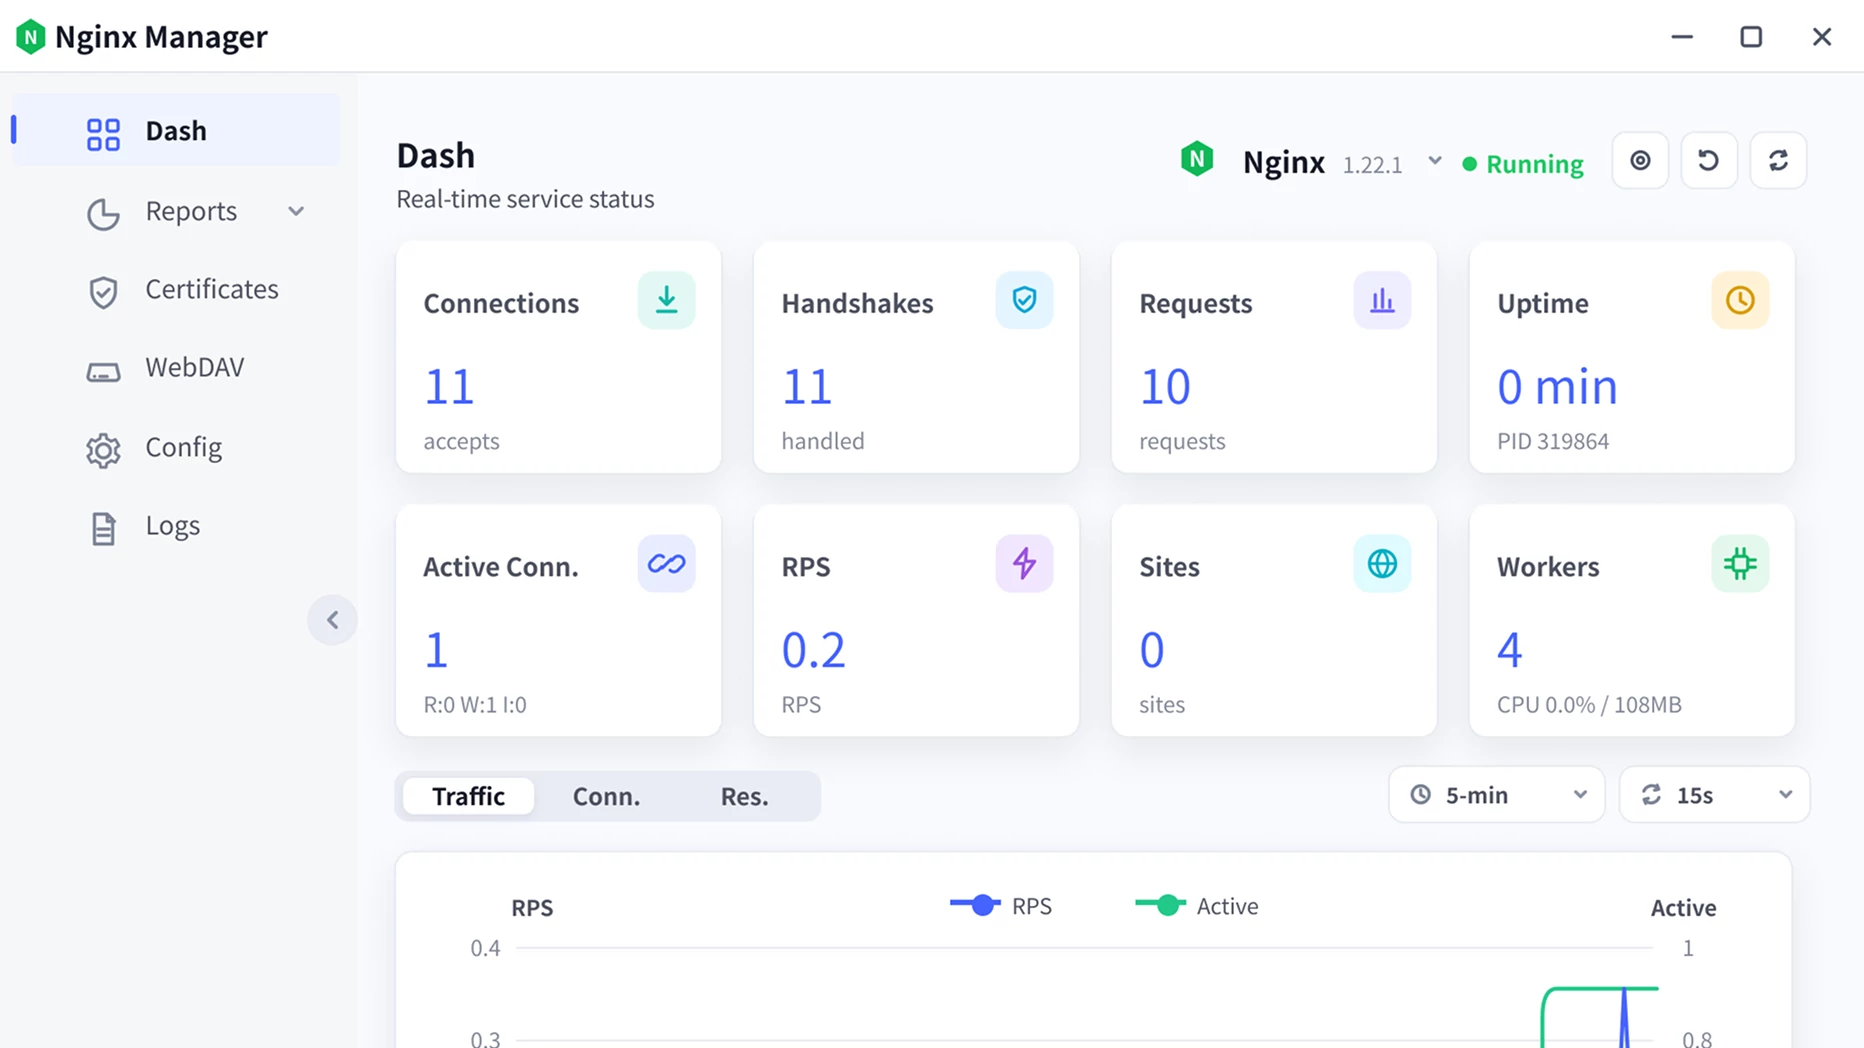
Task: Click the Active Conn. value 1
Action: point(436,651)
